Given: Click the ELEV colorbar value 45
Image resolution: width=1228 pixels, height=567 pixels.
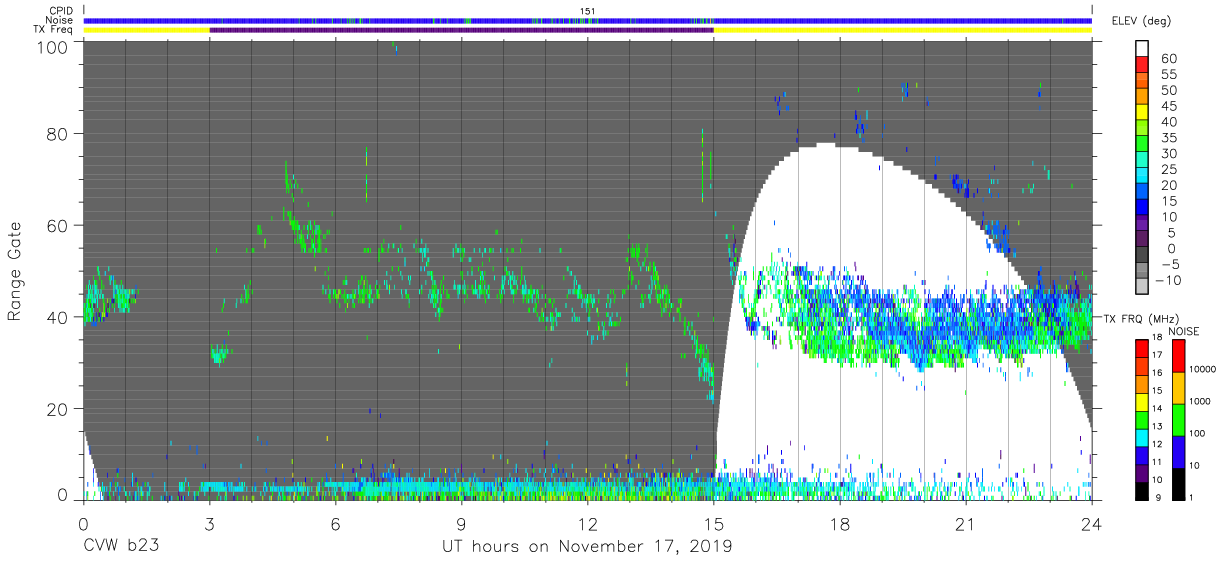Looking at the screenshot, I should tap(1168, 106).
